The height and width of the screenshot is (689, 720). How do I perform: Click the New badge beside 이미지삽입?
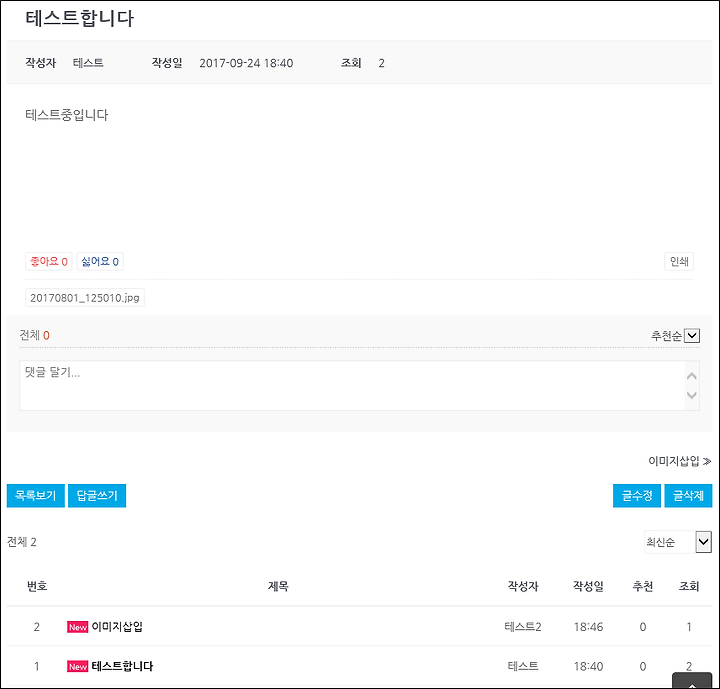point(78,627)
